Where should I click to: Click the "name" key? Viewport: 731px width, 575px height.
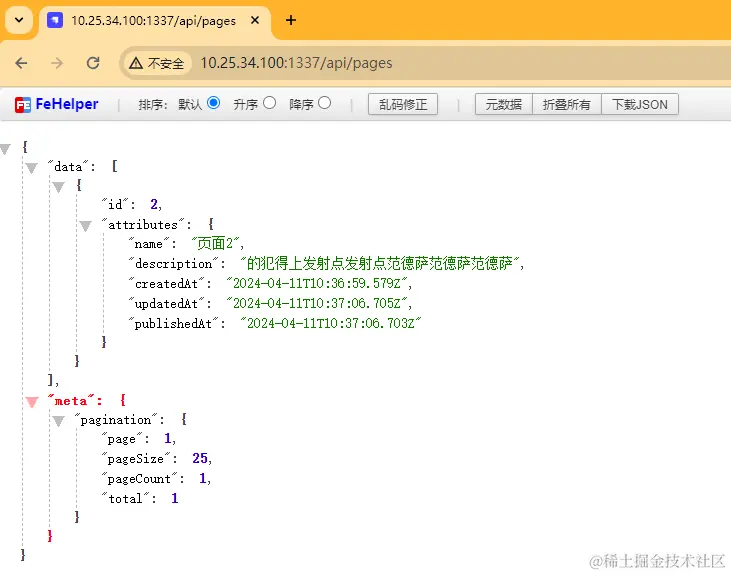coord(149,244)
